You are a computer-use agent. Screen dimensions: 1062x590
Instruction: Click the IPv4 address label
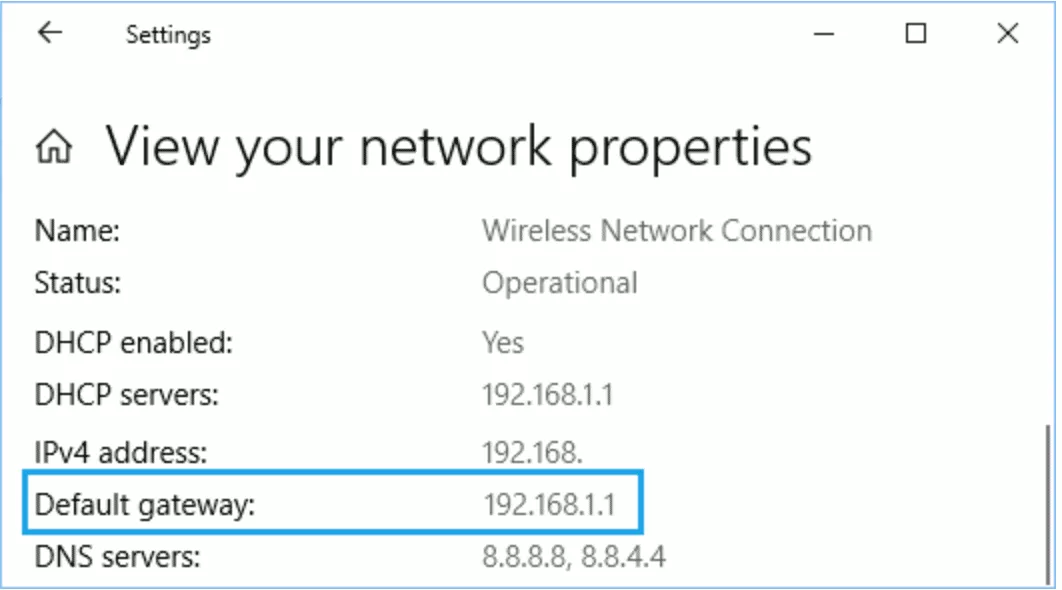tap(121, 452)
